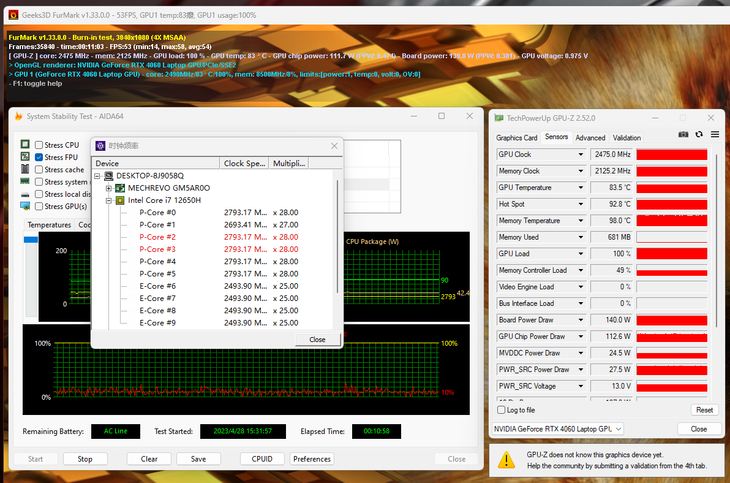Switch to Graphics Card tab
The height and width of the screenshot is (483, 730).
pos(516,137)
